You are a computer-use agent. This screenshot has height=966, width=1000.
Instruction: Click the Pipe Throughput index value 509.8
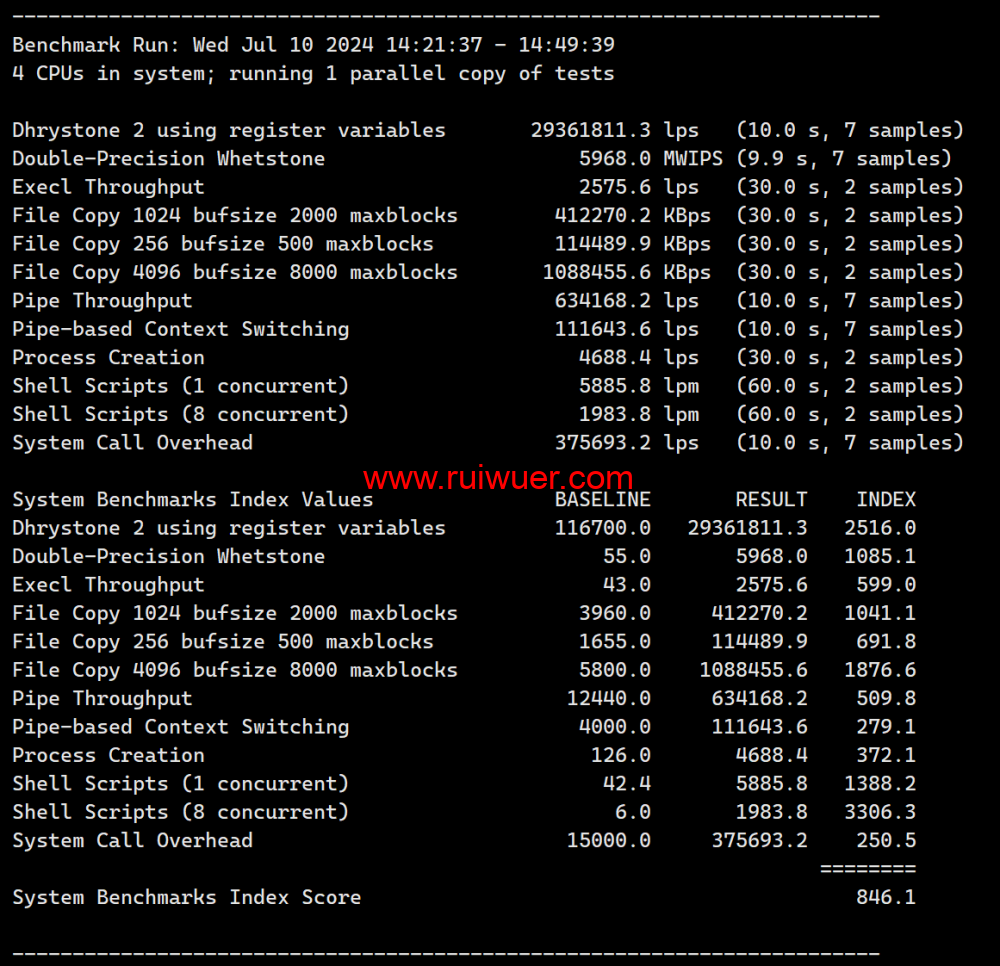coord(885,699)
